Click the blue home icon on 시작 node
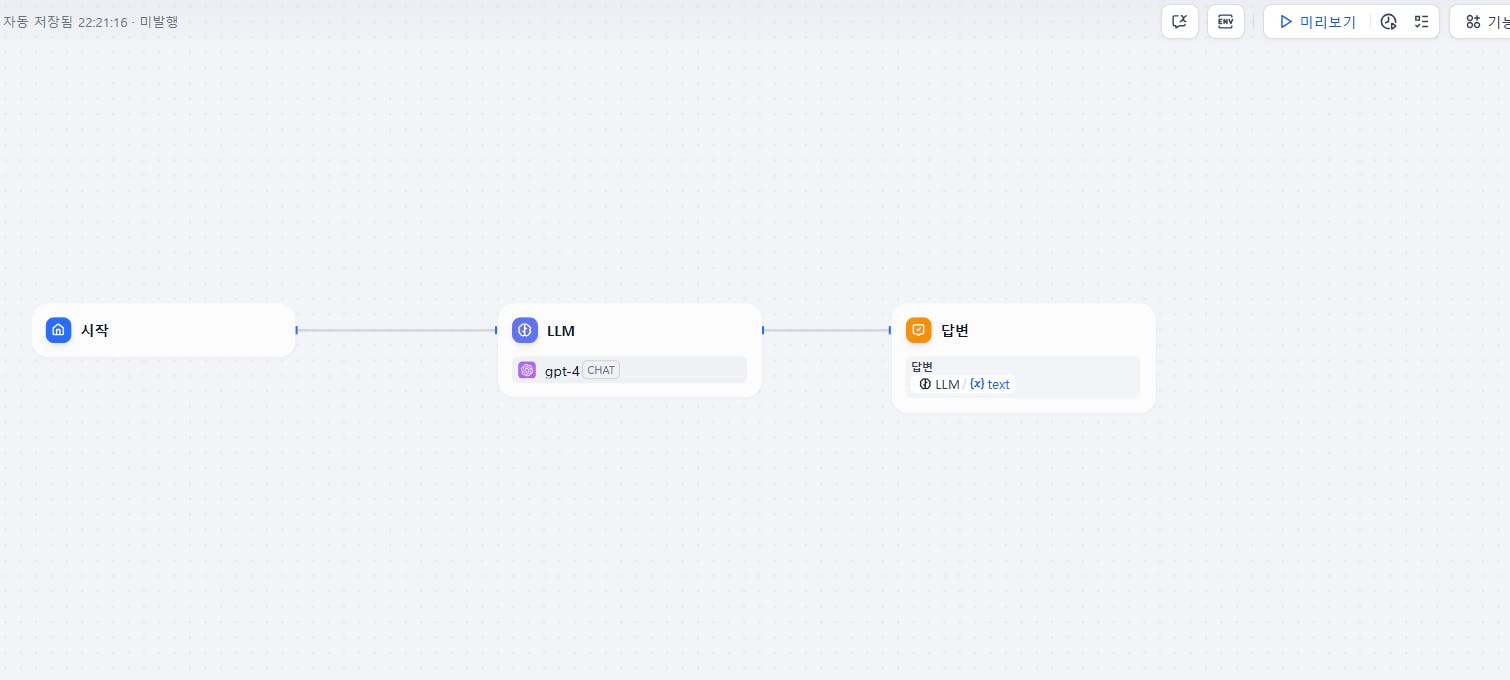Image resolution: width=1510 pixels, height=680 pixels. coord(59,330)
